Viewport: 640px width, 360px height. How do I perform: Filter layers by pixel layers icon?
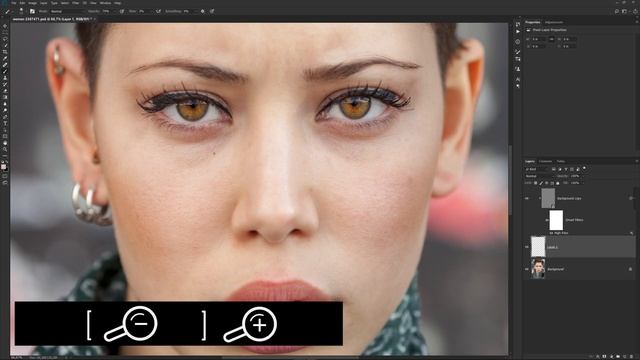click(553, 169)
